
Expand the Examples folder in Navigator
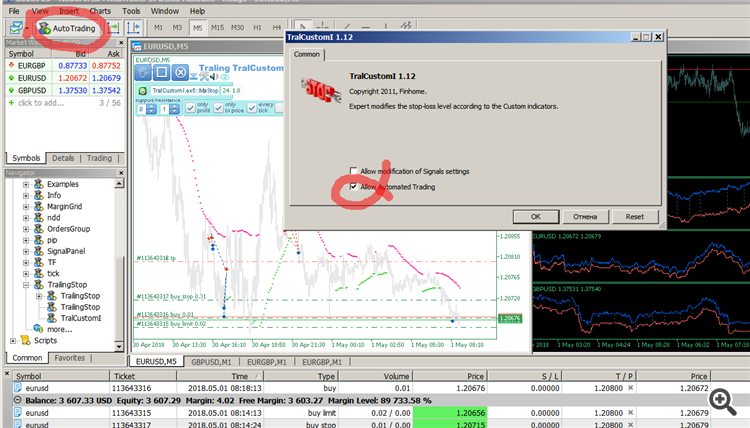coord(26,184)
